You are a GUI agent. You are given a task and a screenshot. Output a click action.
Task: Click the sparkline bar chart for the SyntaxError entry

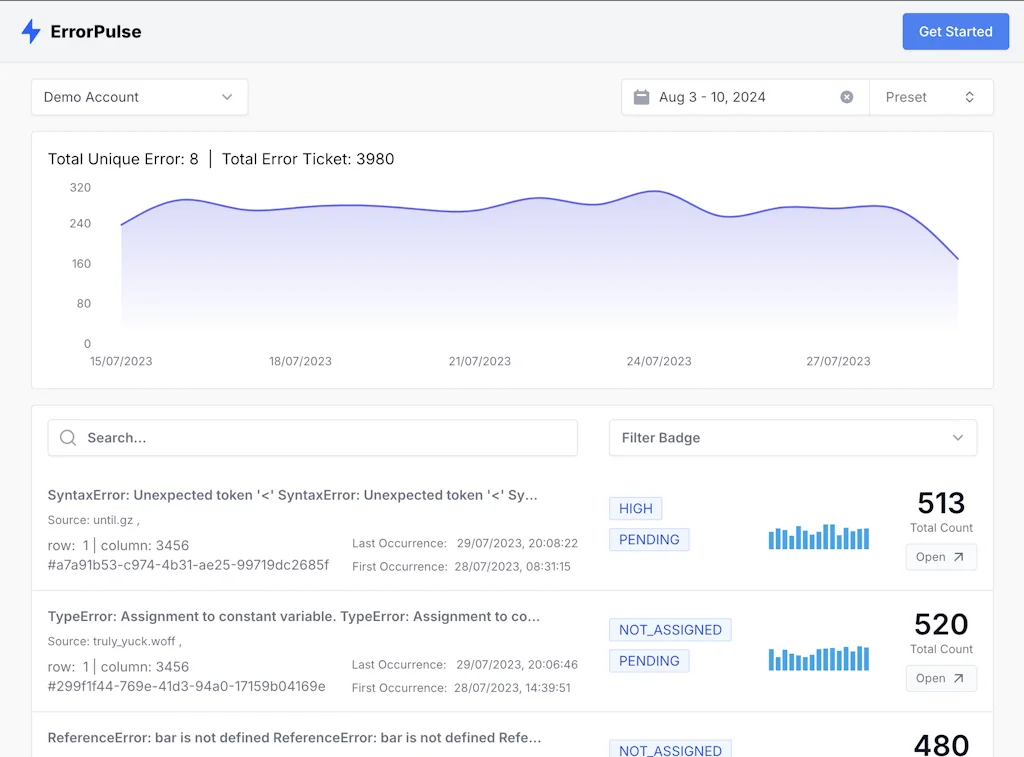click(x=819, y=538)
